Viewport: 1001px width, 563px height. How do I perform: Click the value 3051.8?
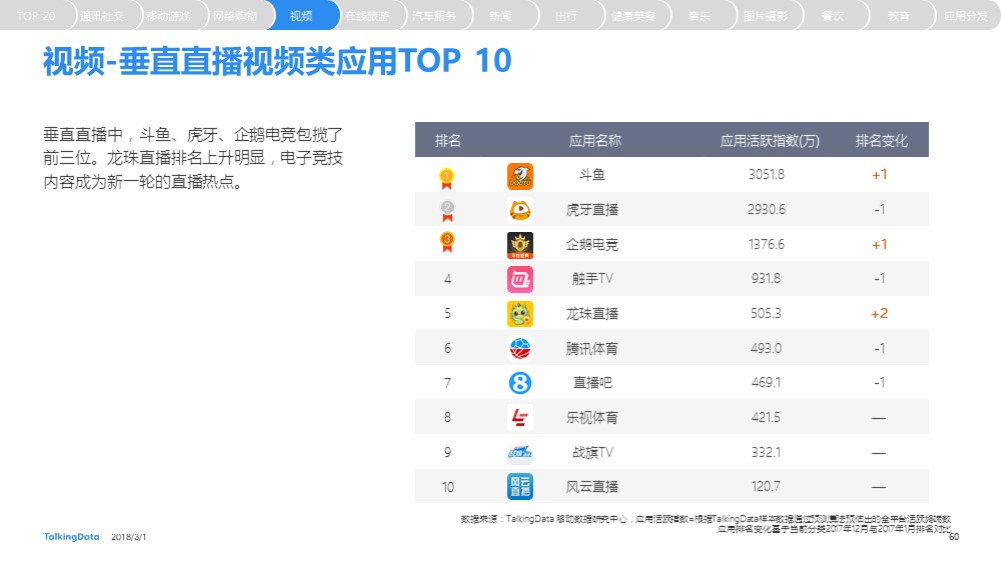(x=766, y=174)
